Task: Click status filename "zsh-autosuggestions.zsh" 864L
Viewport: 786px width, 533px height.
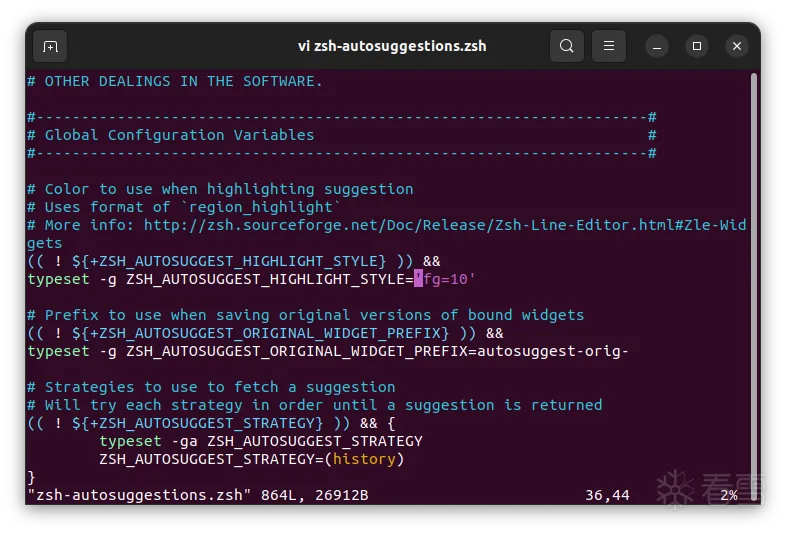Action: tap(198, 496)
